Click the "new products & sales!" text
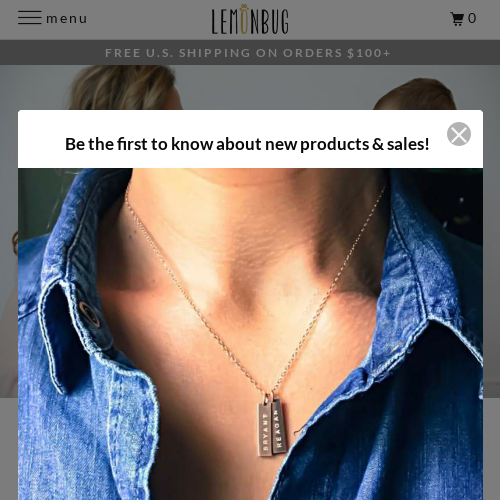 click(347, 144)
